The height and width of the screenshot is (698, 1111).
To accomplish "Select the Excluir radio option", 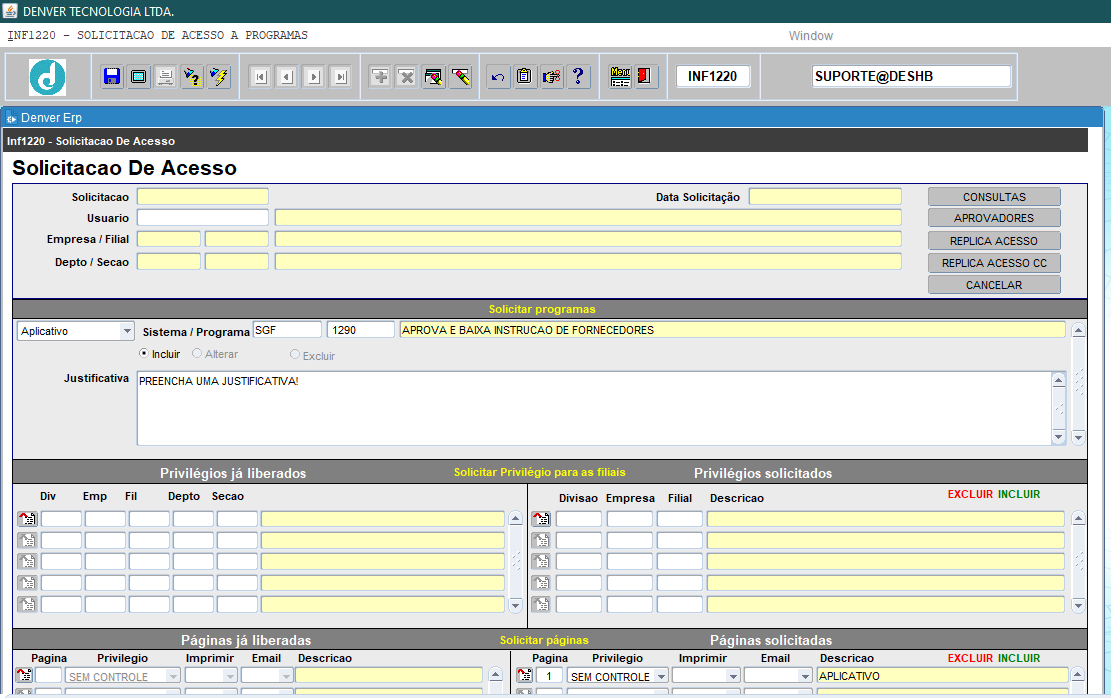I will 295,354.
